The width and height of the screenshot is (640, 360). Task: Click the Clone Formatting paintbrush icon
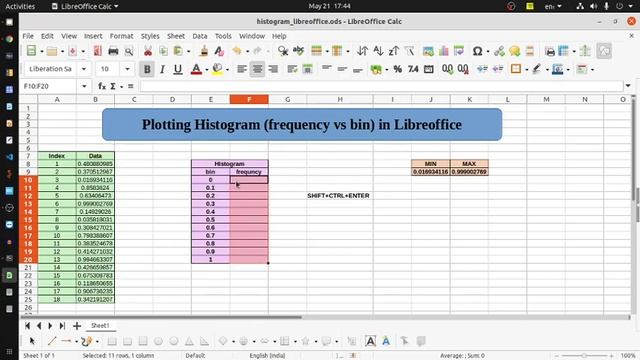204,51
